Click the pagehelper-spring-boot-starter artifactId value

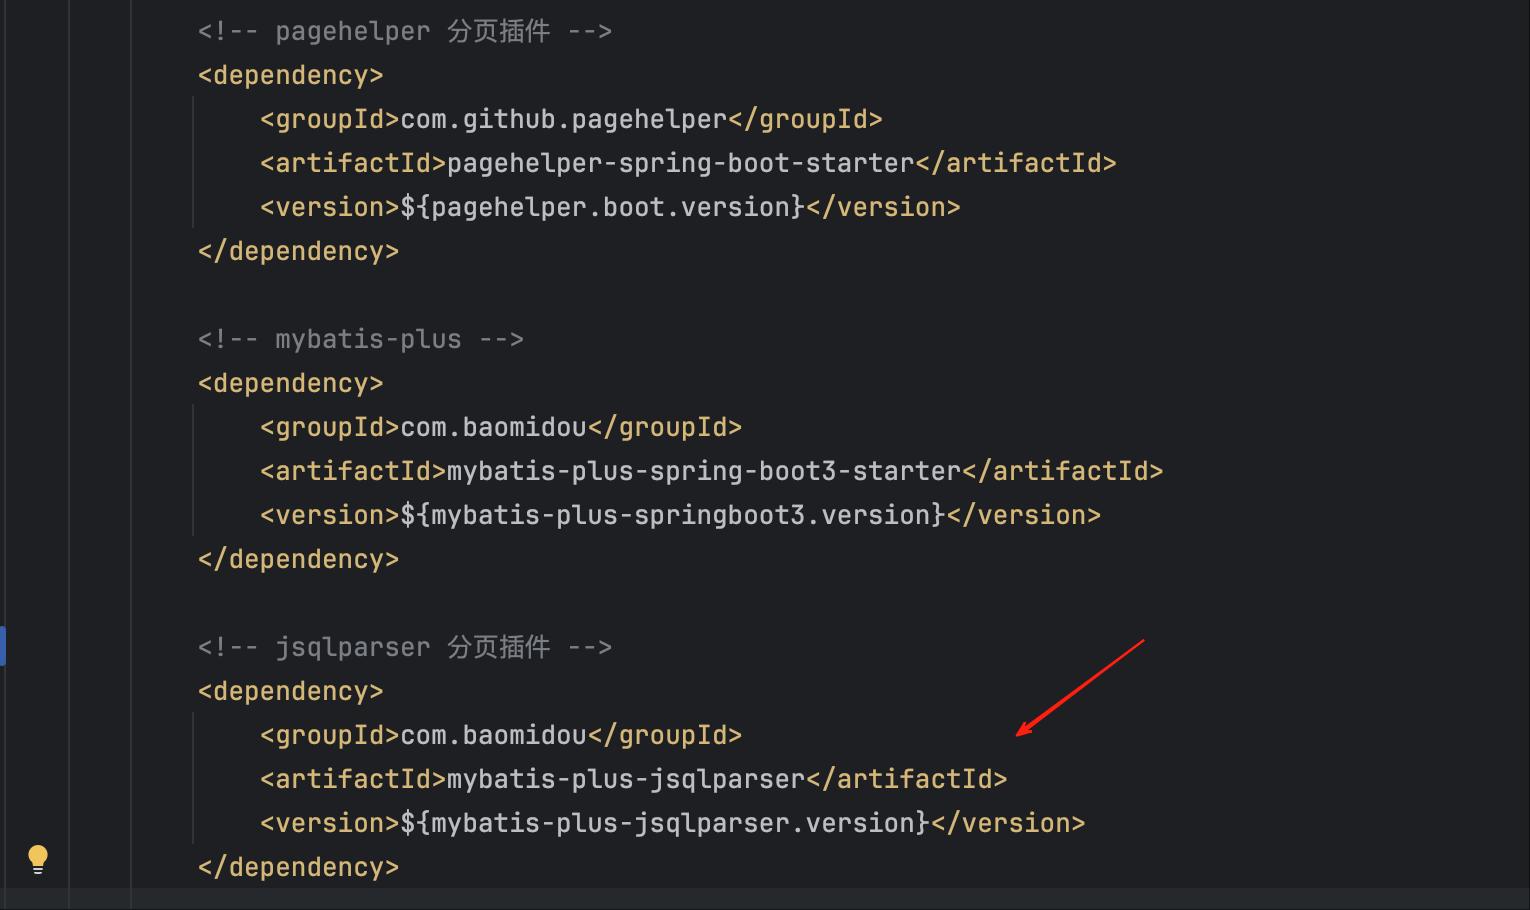click(680, 164)
